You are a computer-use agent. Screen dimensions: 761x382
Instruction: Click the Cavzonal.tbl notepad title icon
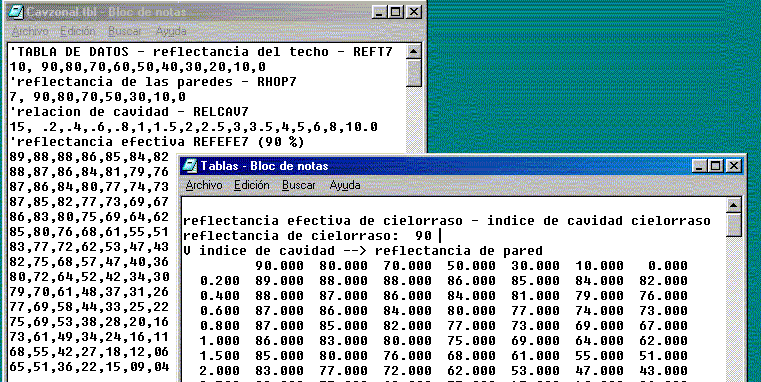tap(17, 12)
